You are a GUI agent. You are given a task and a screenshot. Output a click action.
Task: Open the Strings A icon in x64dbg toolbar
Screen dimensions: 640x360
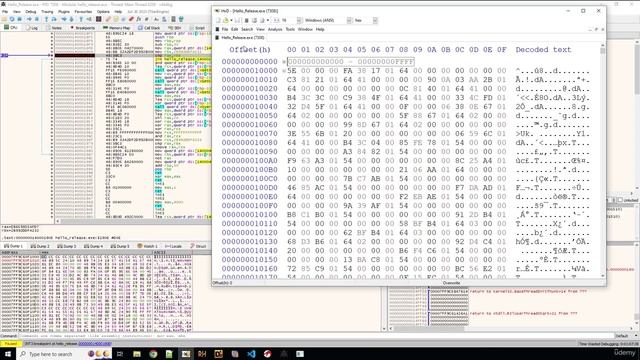tap(156, 19)
